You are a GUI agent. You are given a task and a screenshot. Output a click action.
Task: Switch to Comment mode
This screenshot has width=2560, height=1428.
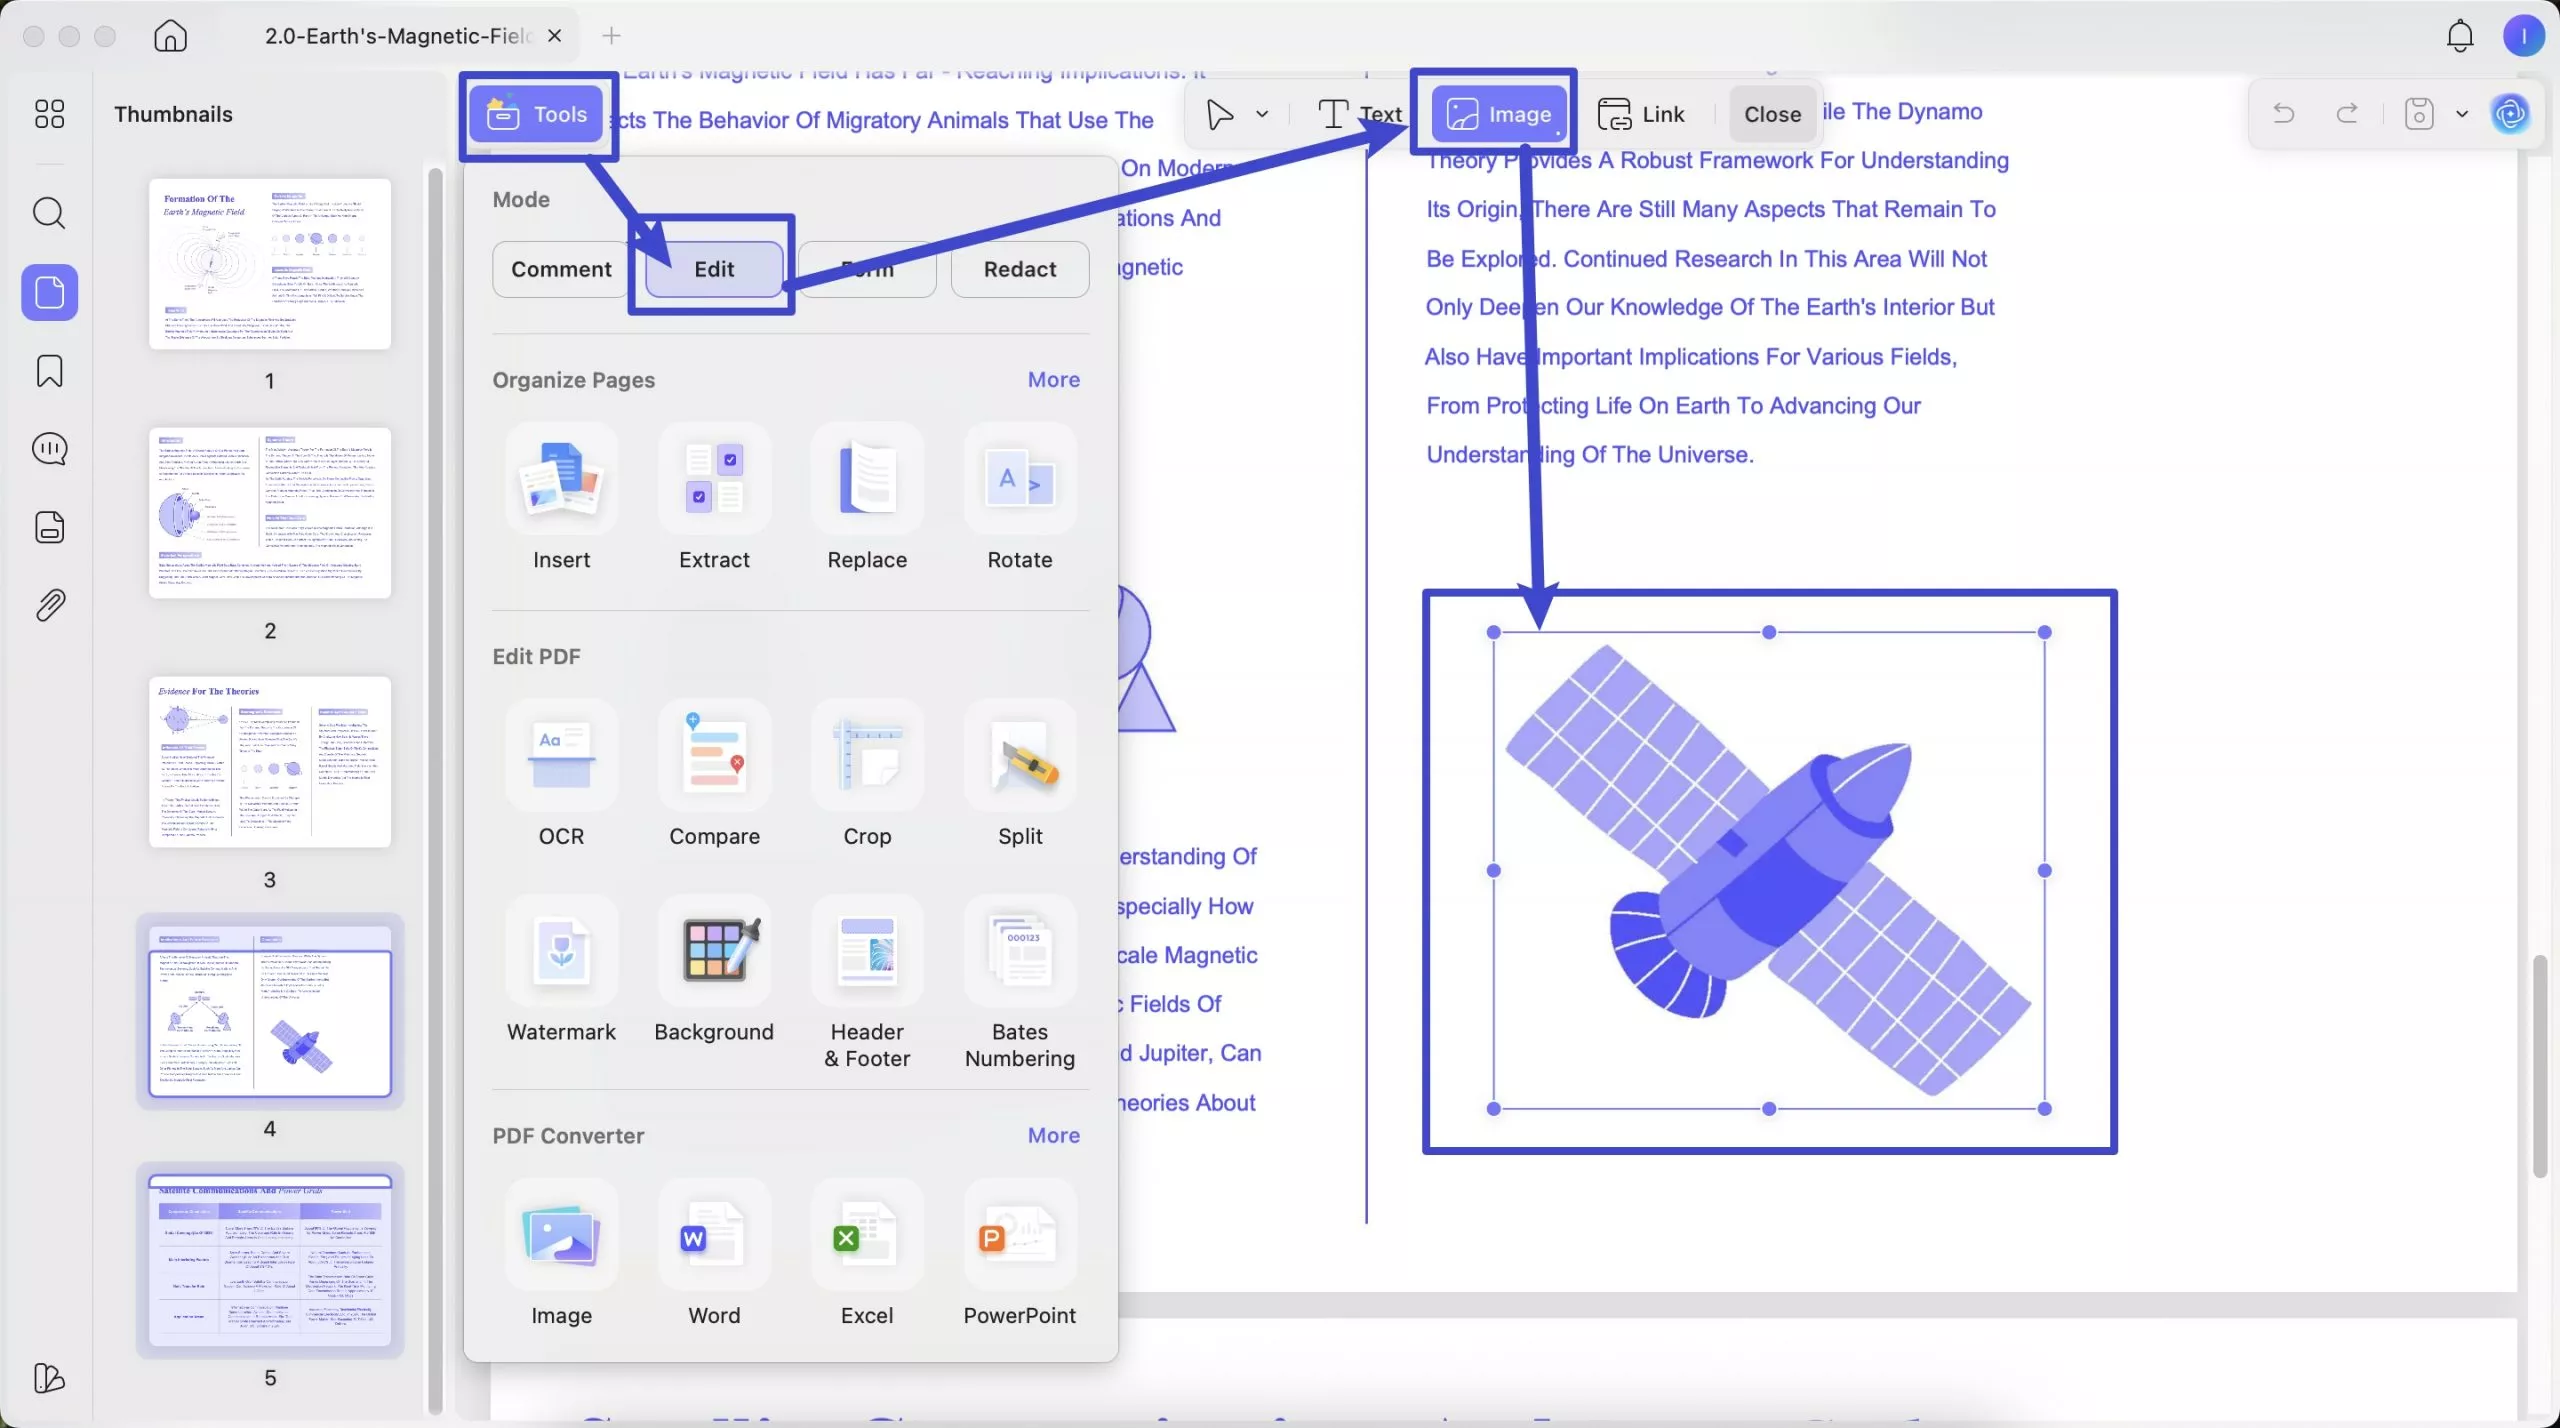pos(561,269)
